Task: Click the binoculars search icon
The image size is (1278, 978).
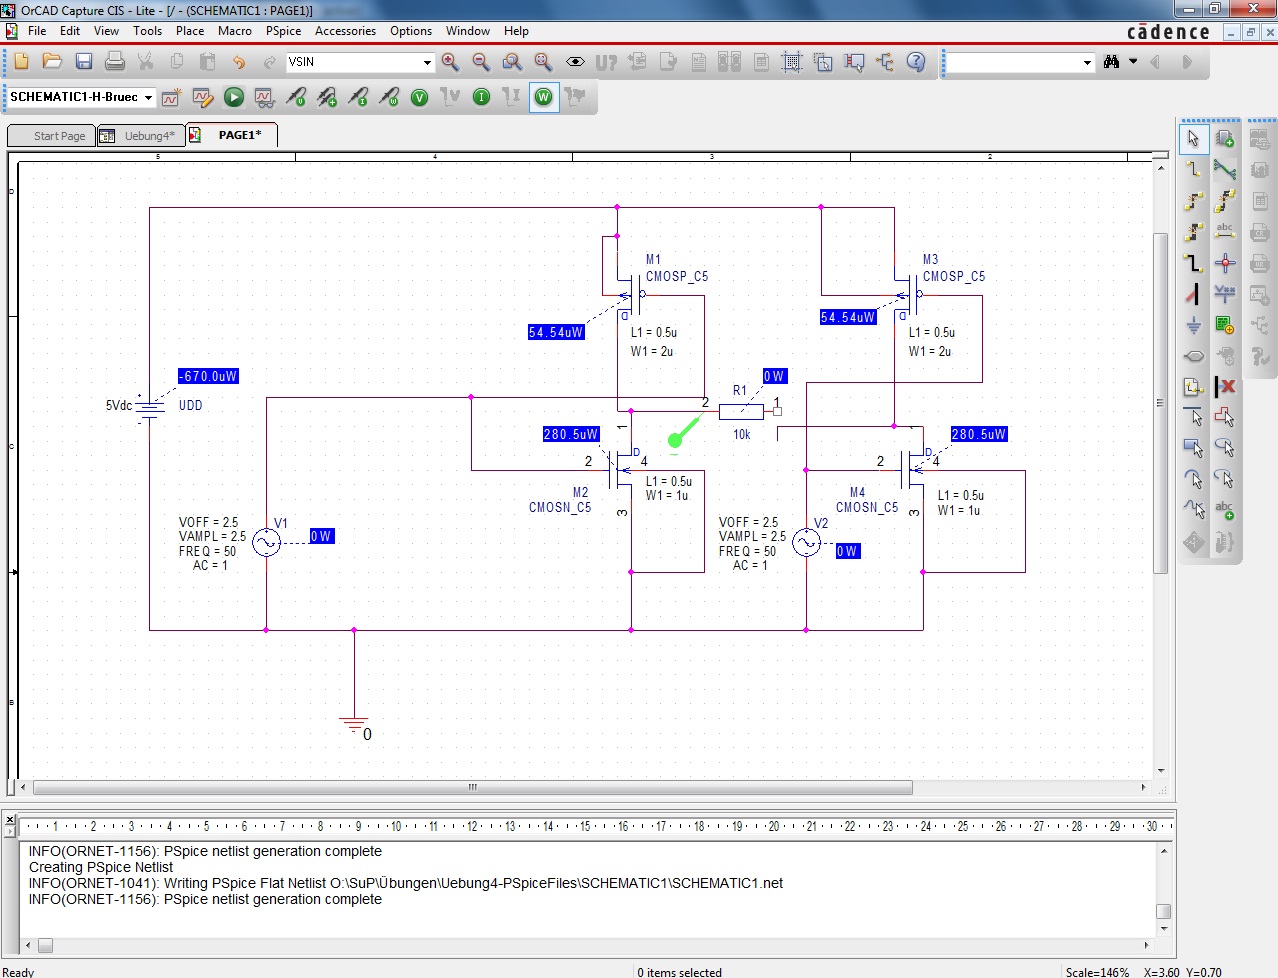Action: pyautogui.click(x=1111, y=62)
